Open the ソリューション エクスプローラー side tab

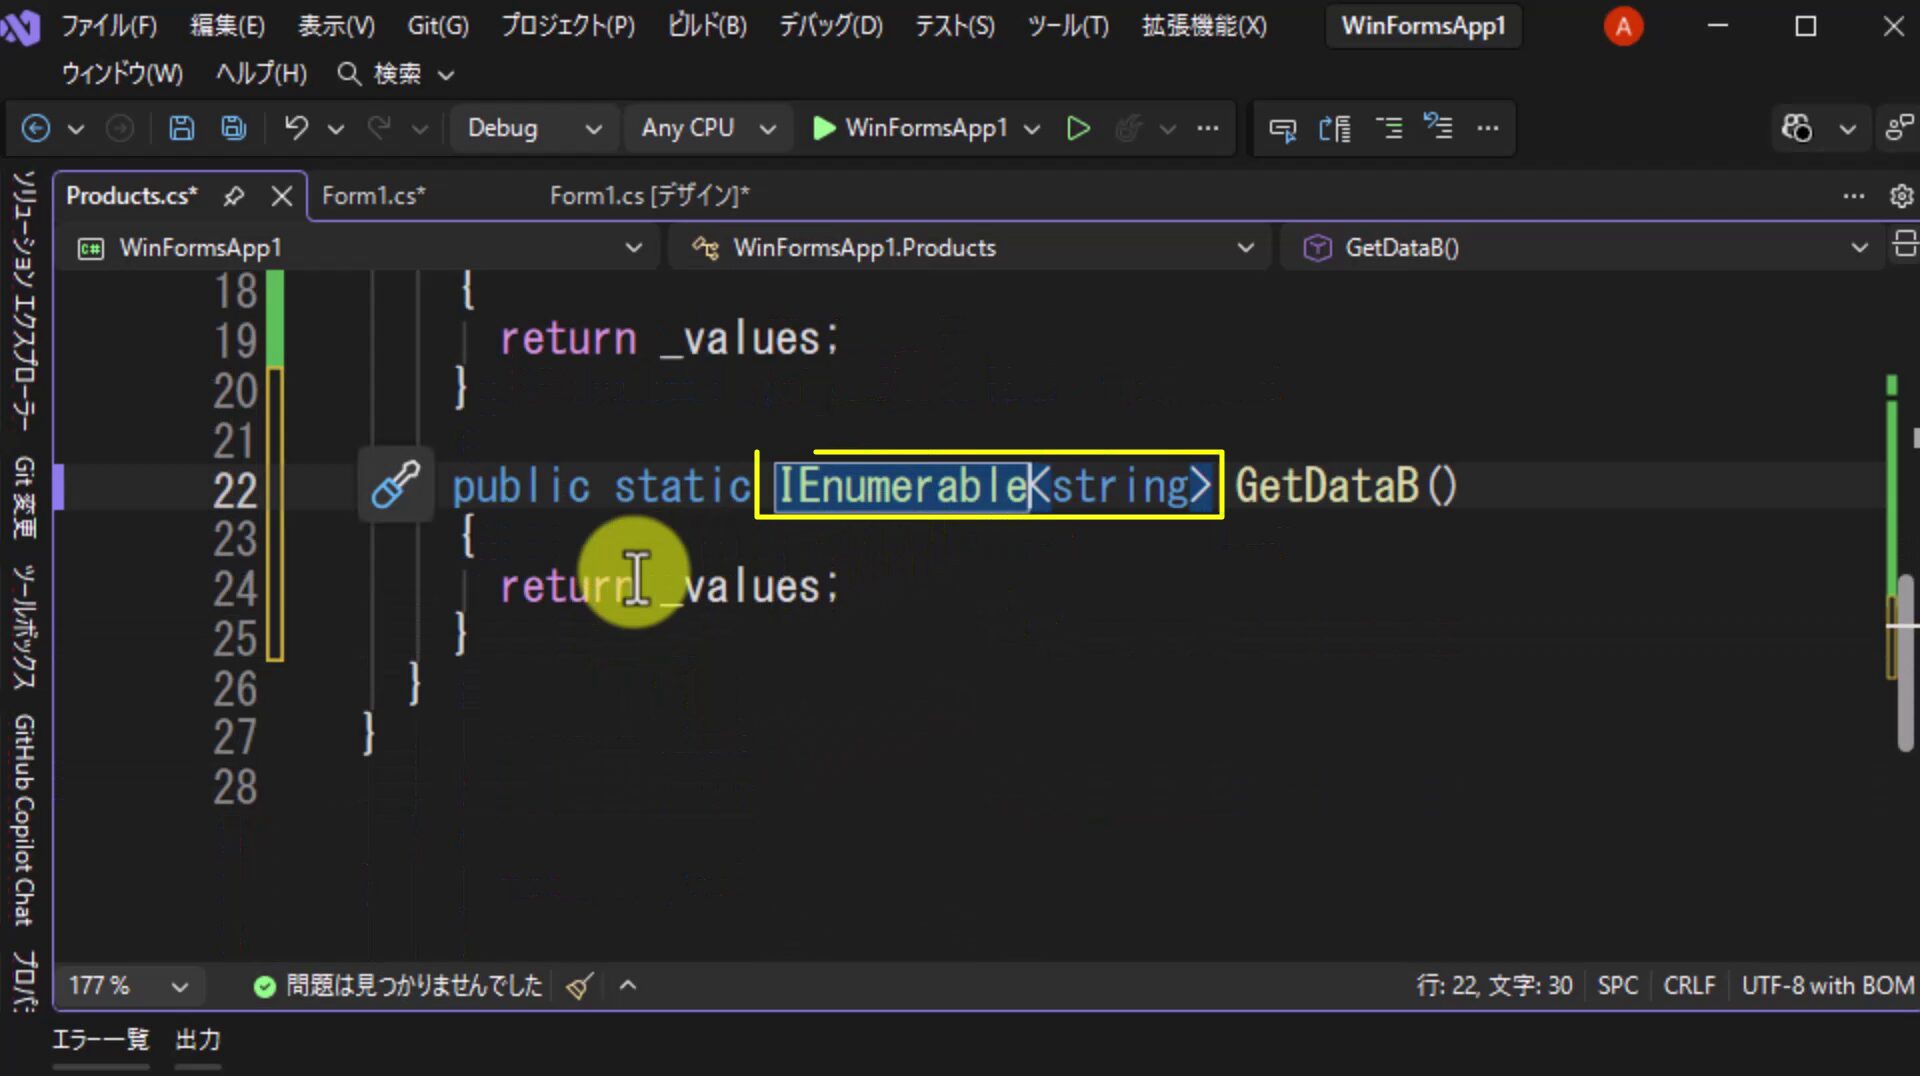pyautogui.click(x=24, y=300)
